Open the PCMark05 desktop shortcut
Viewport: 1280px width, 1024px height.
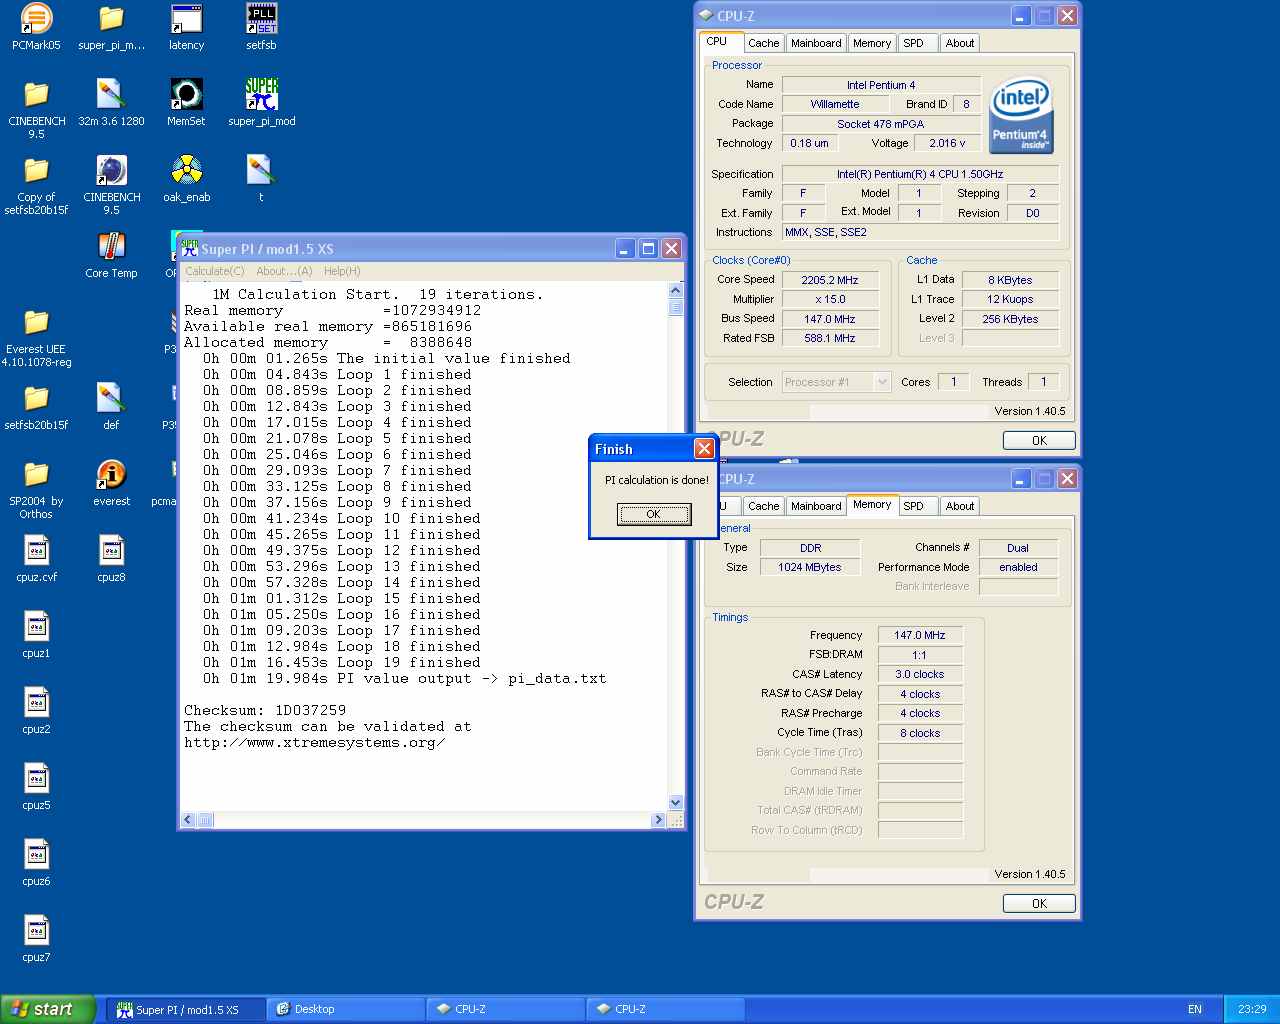pos(36,27)
